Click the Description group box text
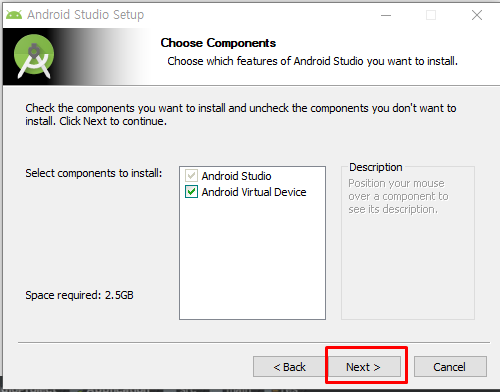This screenshot has width=500, height=392. (x=398, y=196)
